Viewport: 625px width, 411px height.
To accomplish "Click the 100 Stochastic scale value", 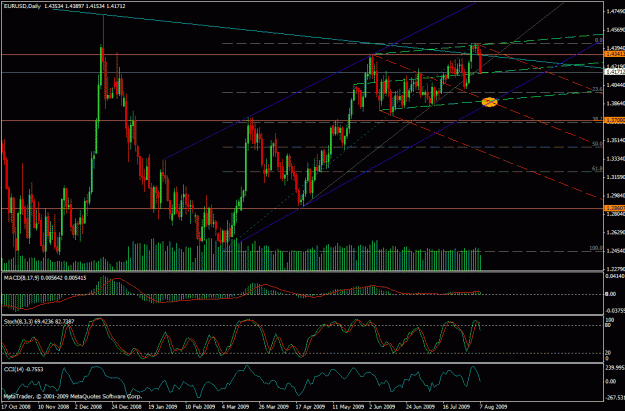I will [610, 320].
